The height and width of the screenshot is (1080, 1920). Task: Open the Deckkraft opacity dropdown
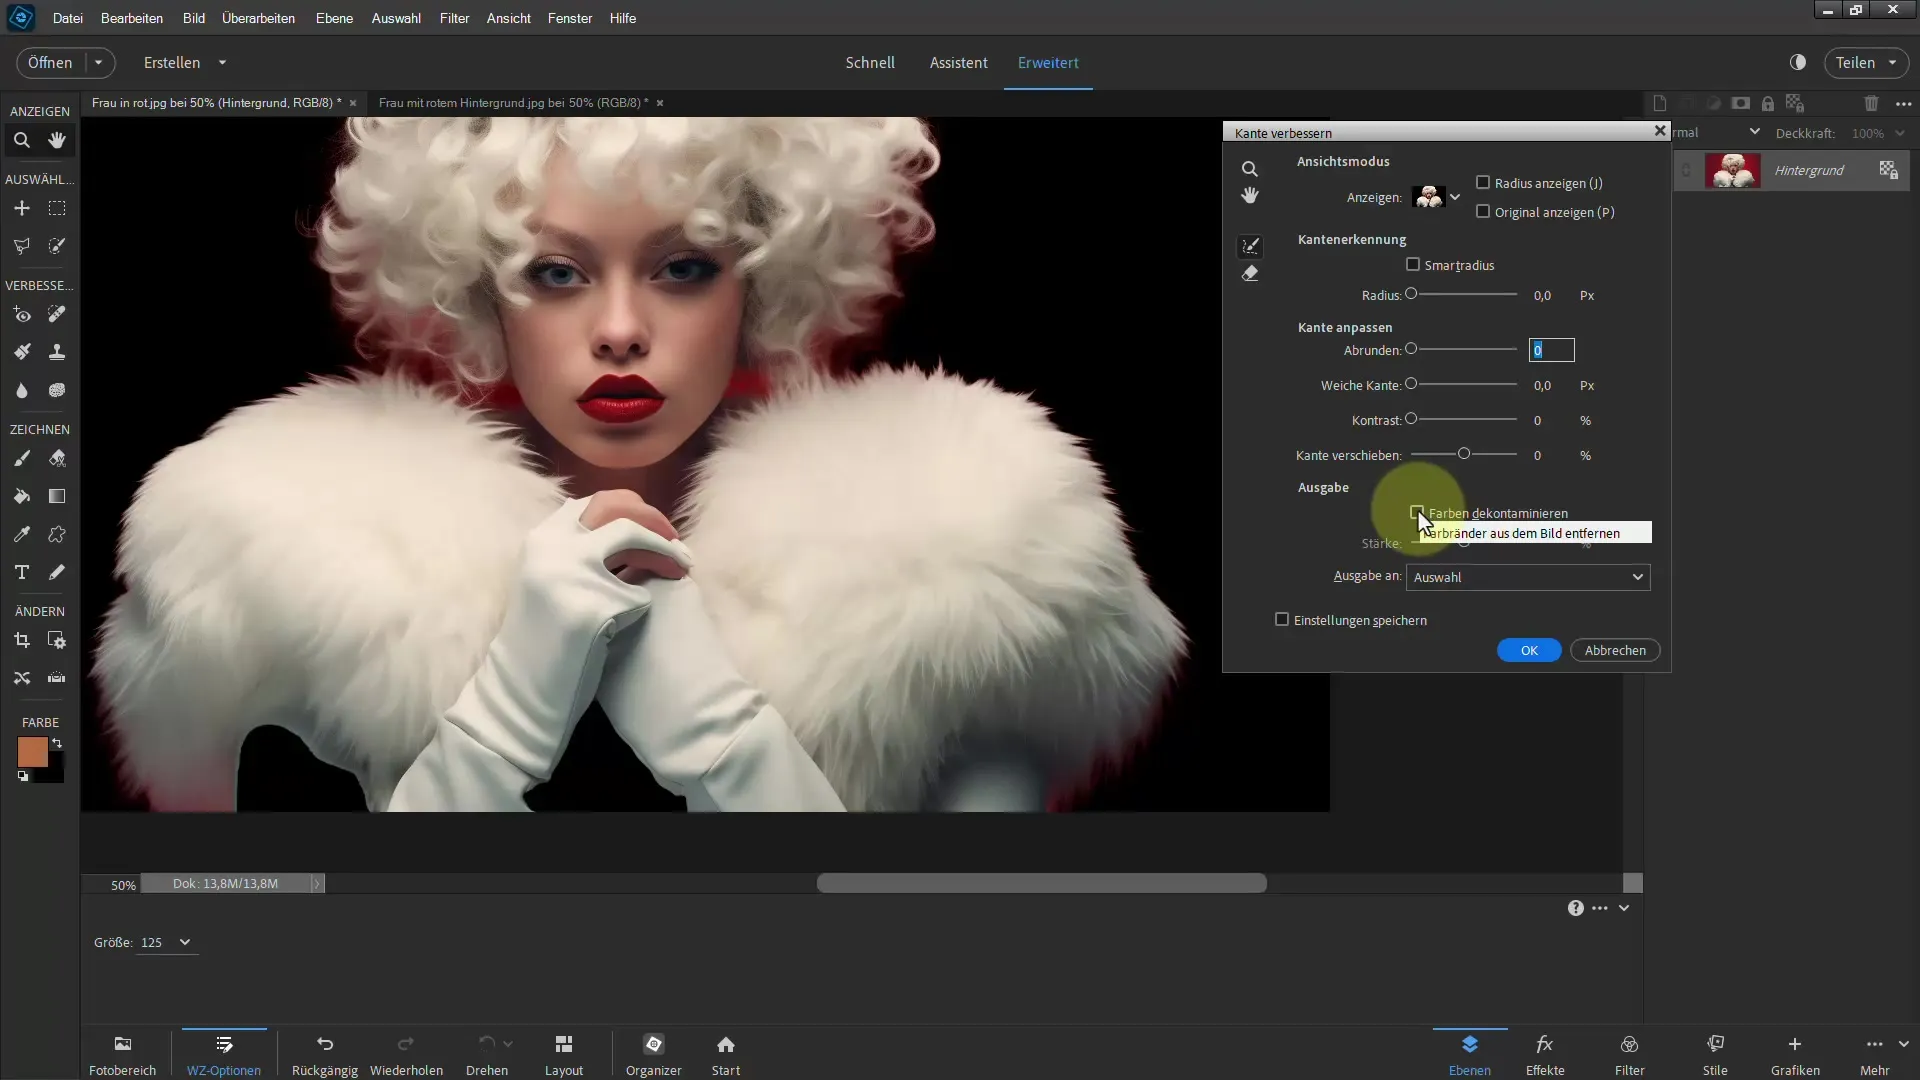1900,133
